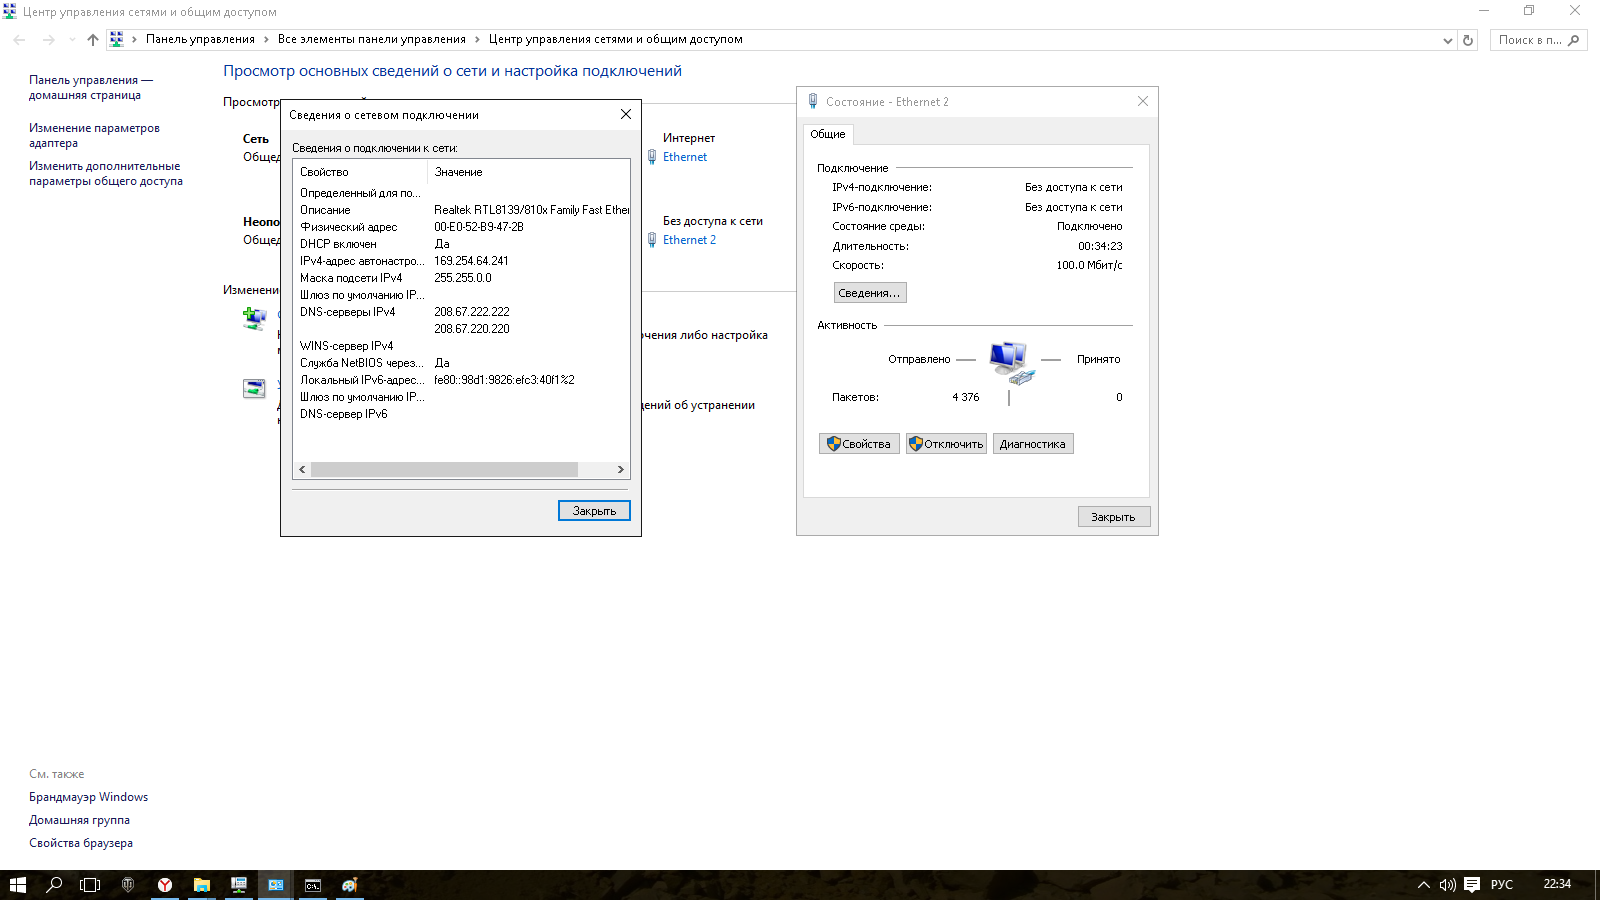
Task: Open Paint from the taskbar
Action: (x=350, y=885)
